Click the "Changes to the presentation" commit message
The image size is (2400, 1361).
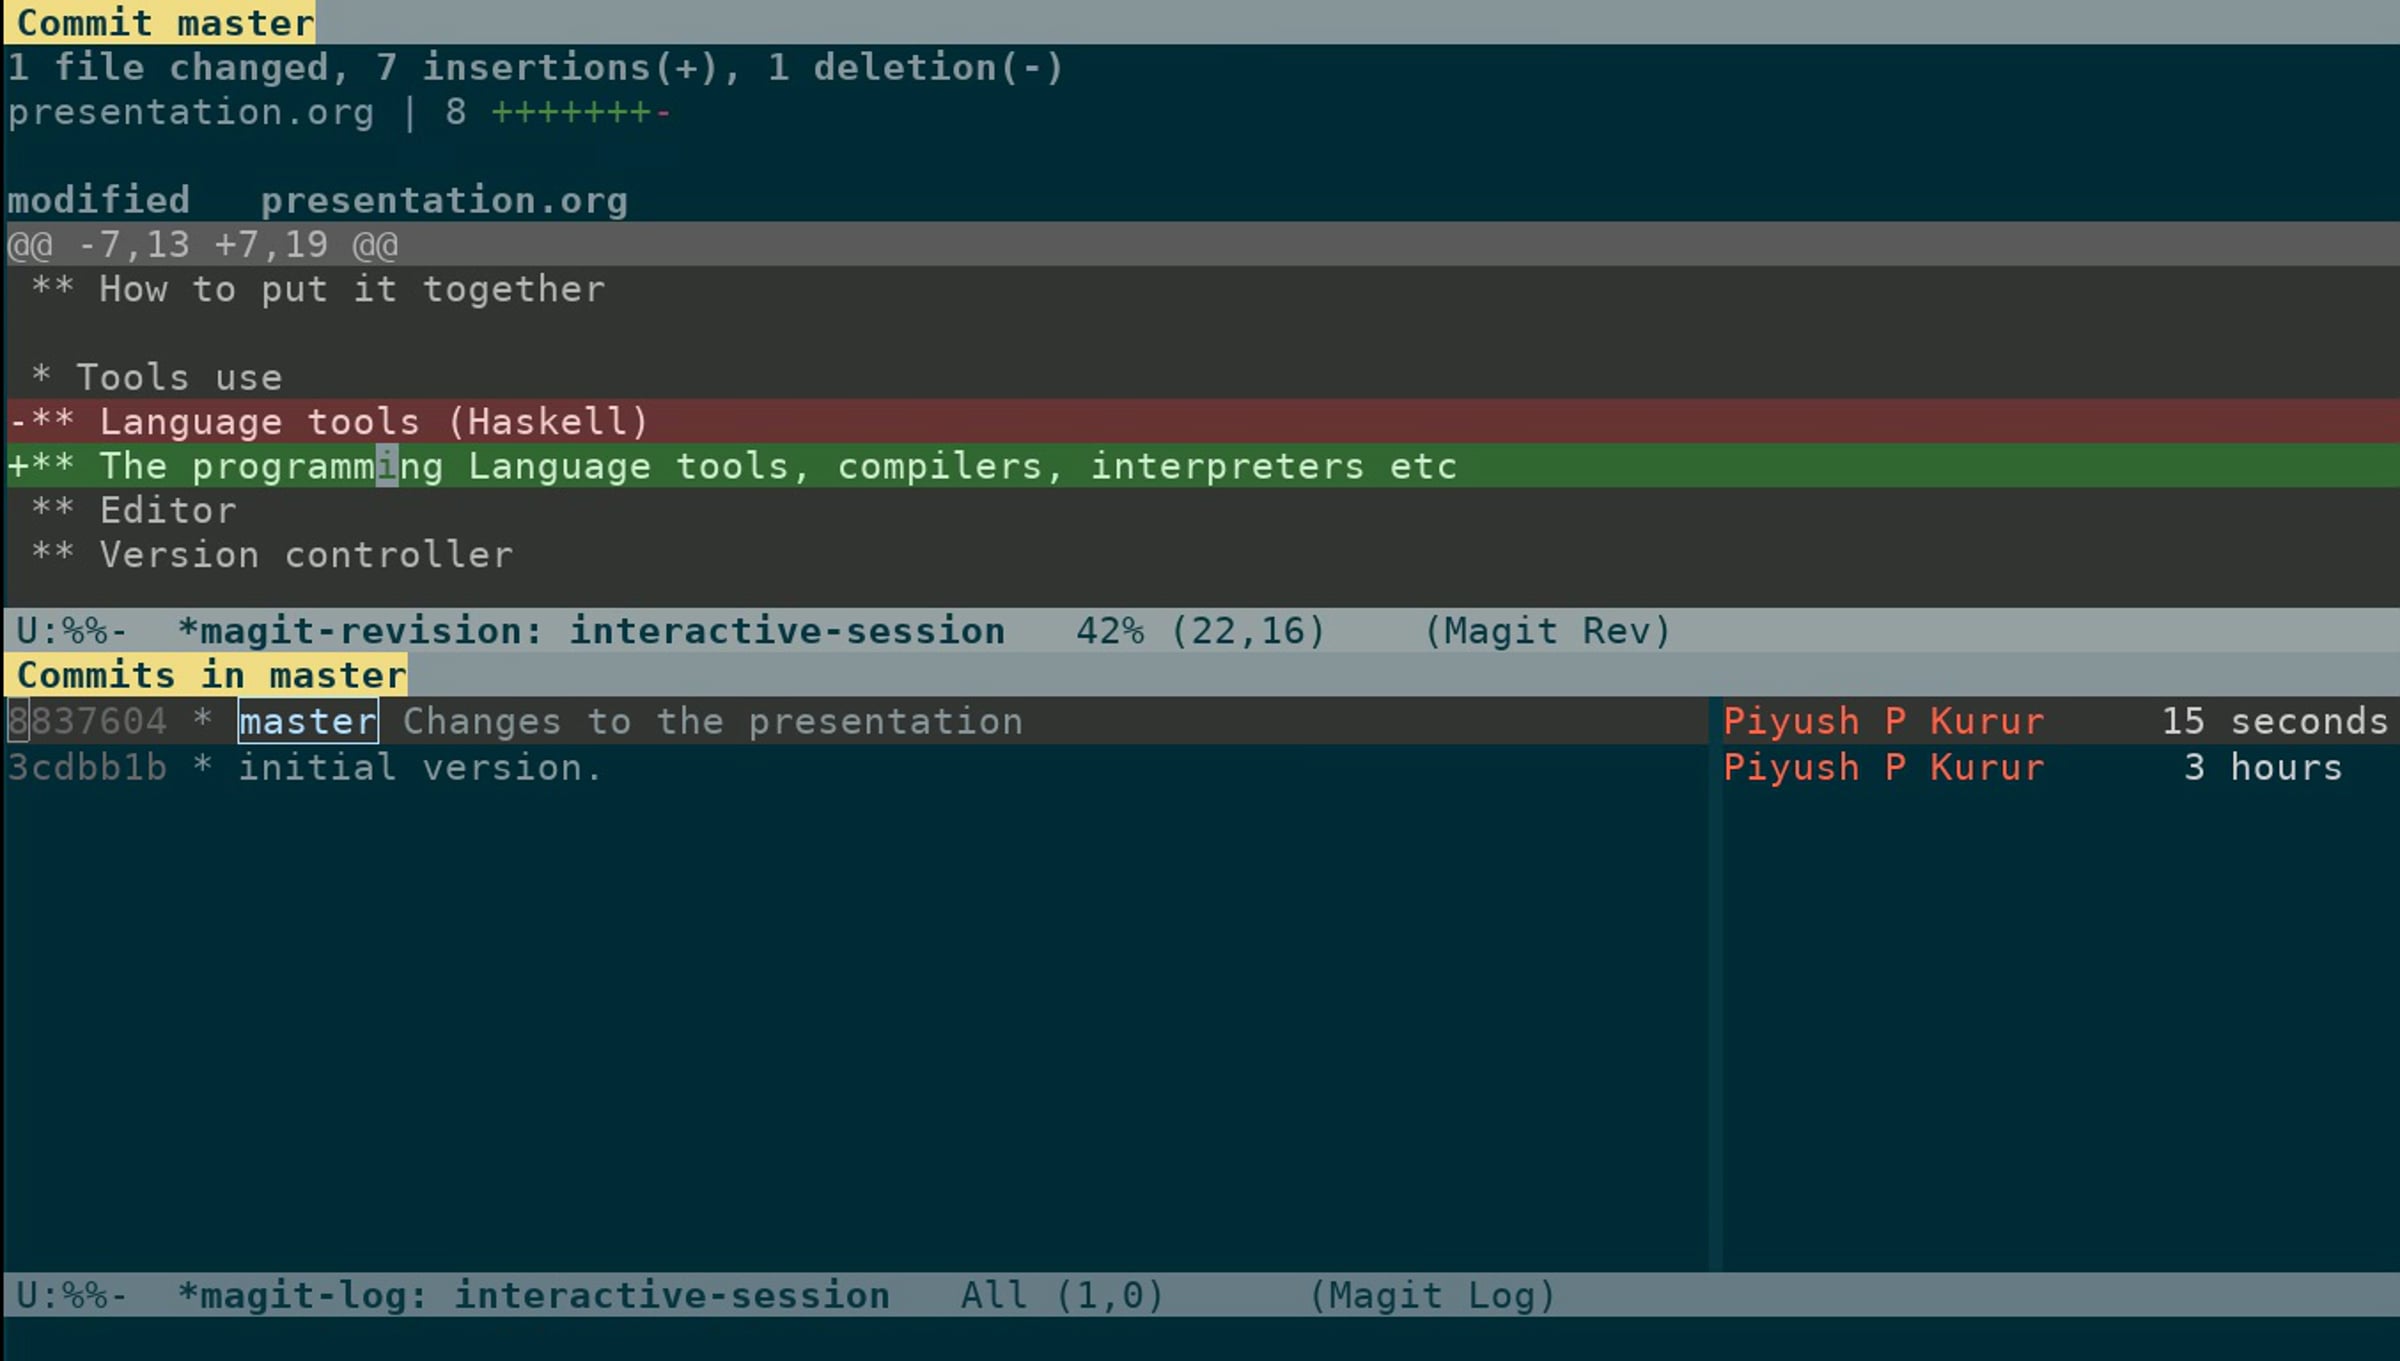pos(712,721)
